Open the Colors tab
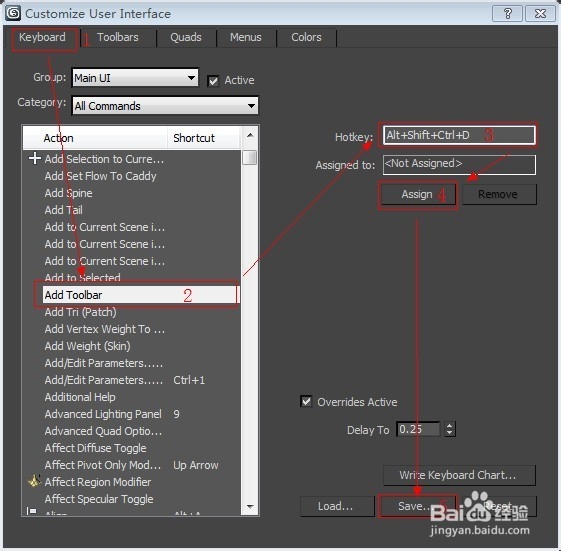This screenshot has height=551, width=561. (x=306, y=37)
